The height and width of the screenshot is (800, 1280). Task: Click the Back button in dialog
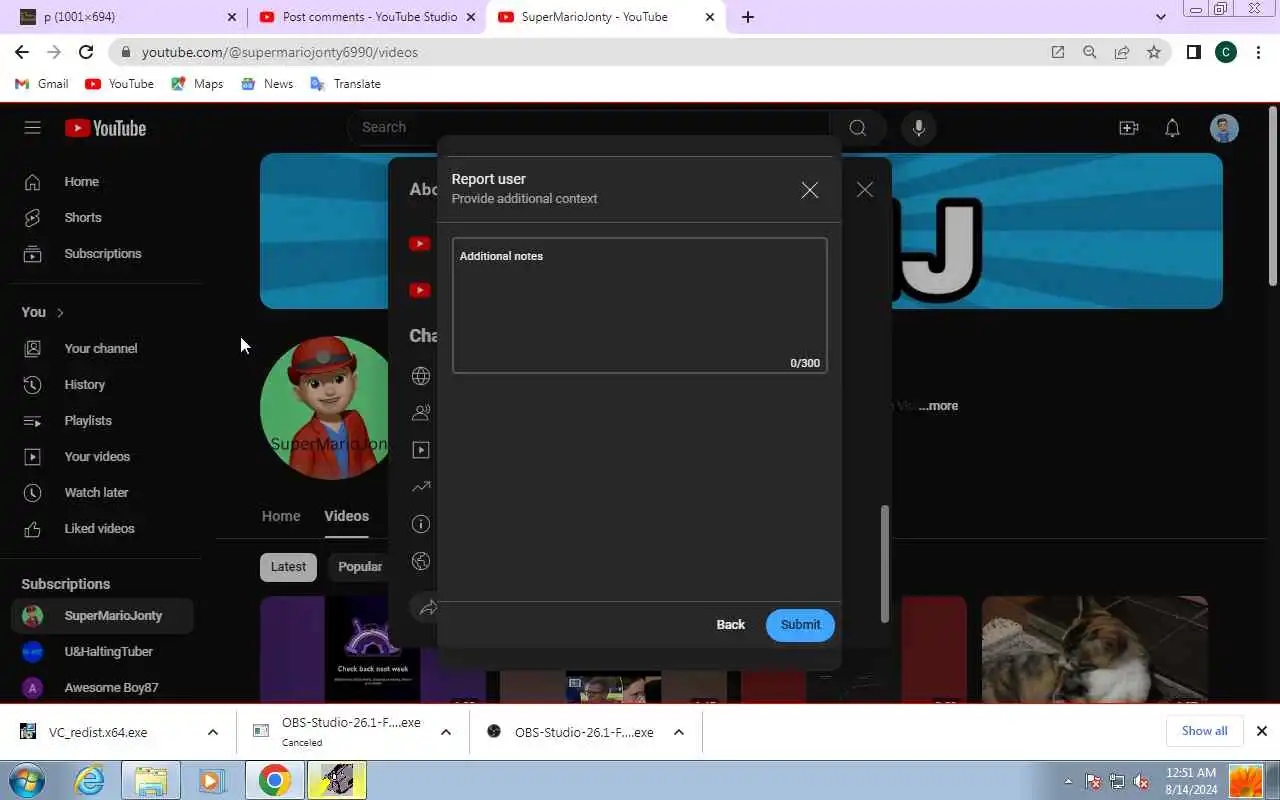730,625
